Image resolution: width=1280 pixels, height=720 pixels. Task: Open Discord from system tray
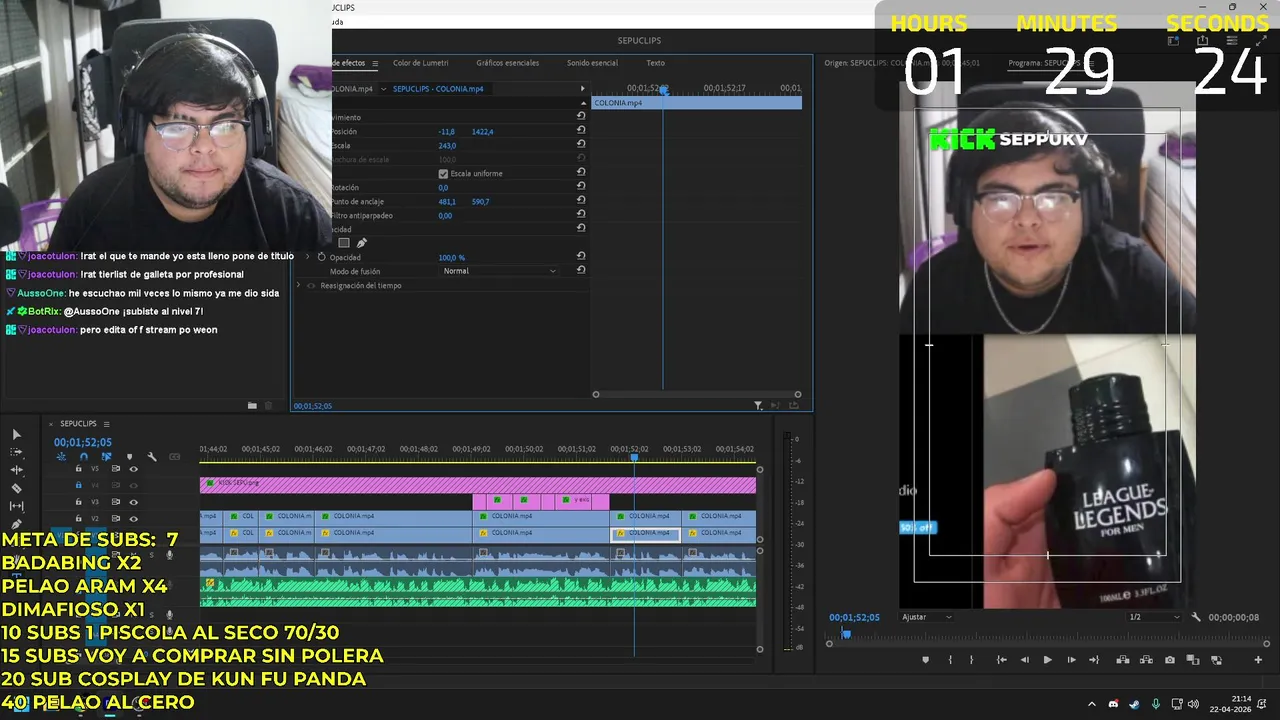point(1113,704)
